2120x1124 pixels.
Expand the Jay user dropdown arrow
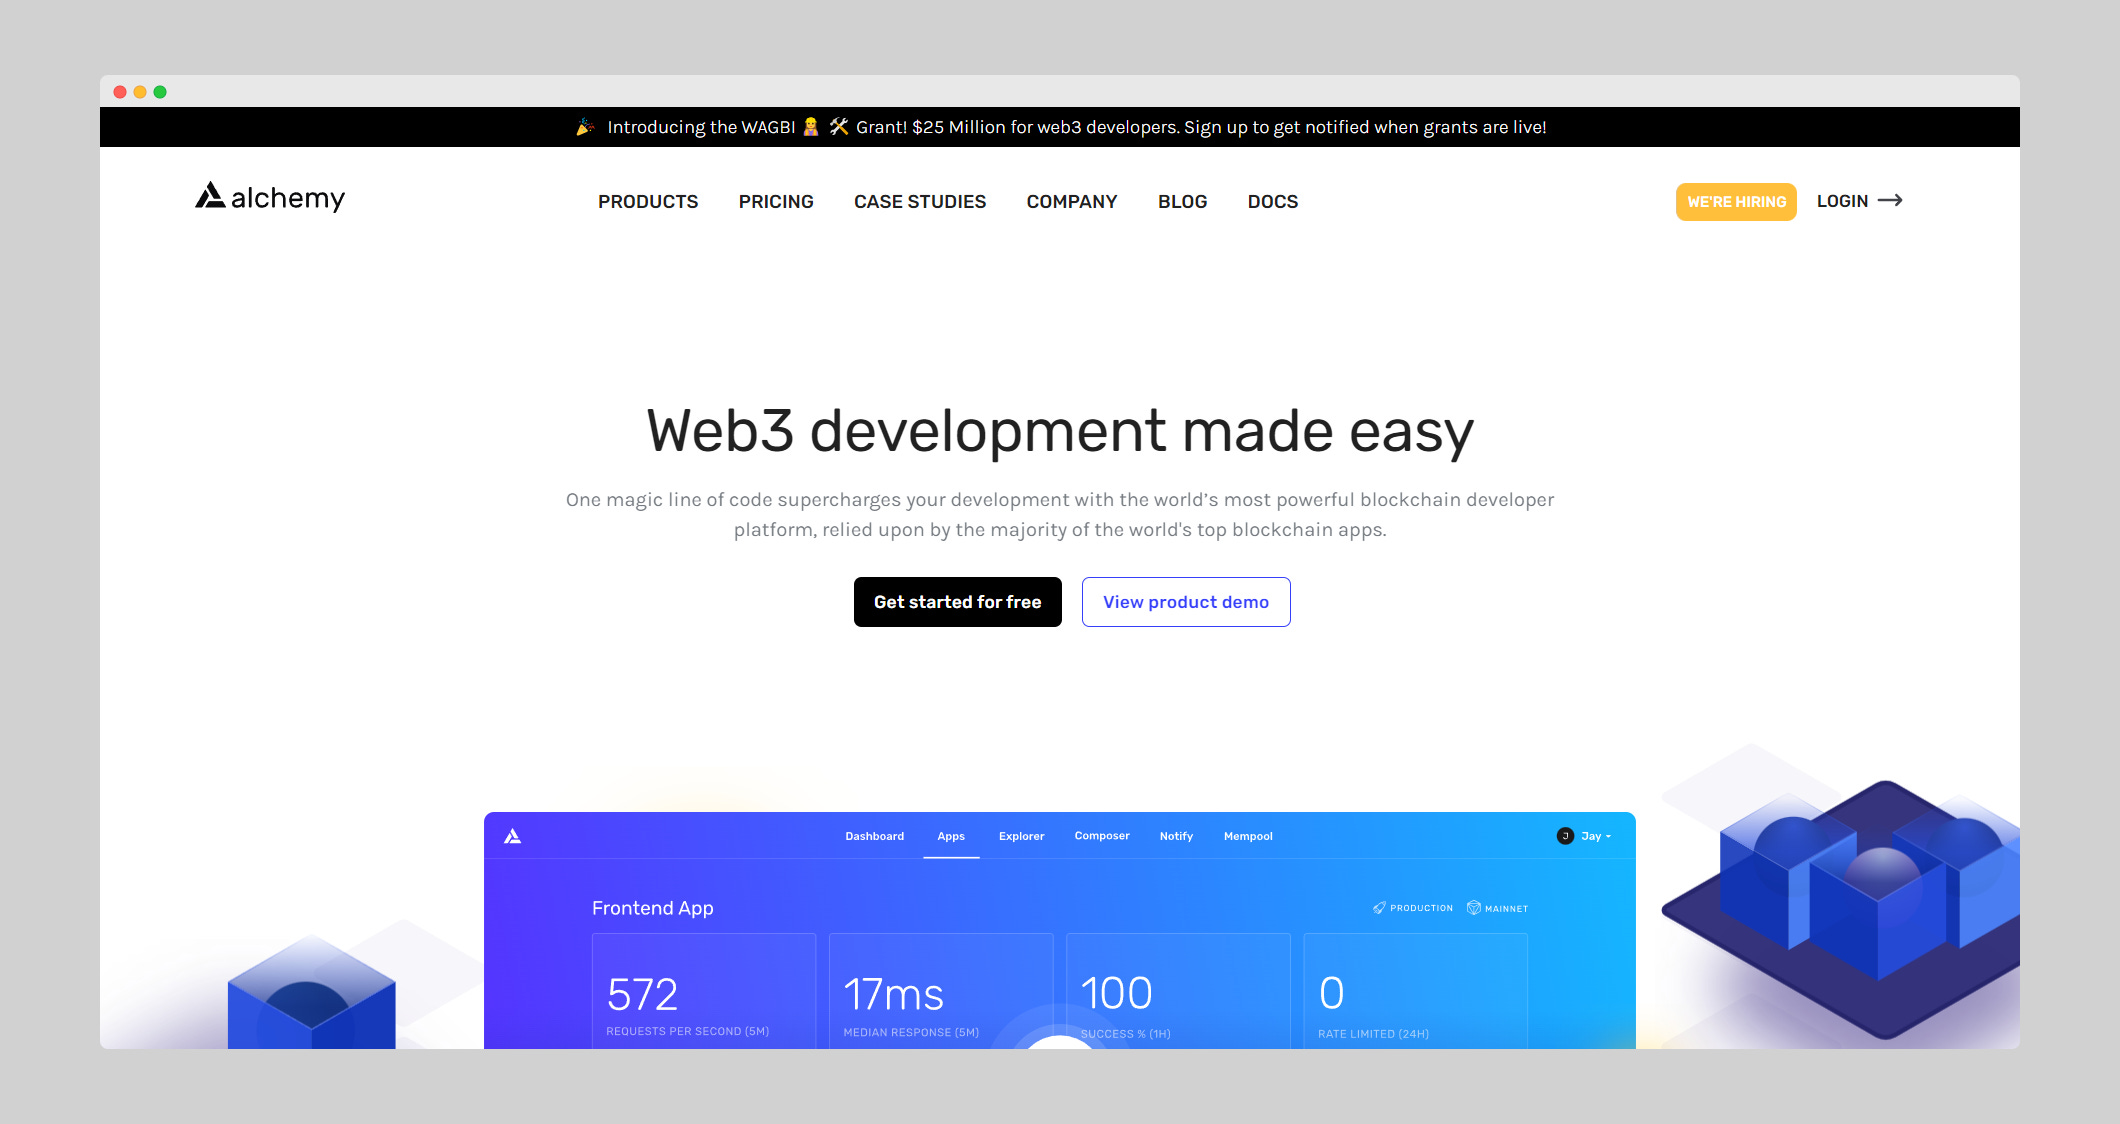[1608, 837]
